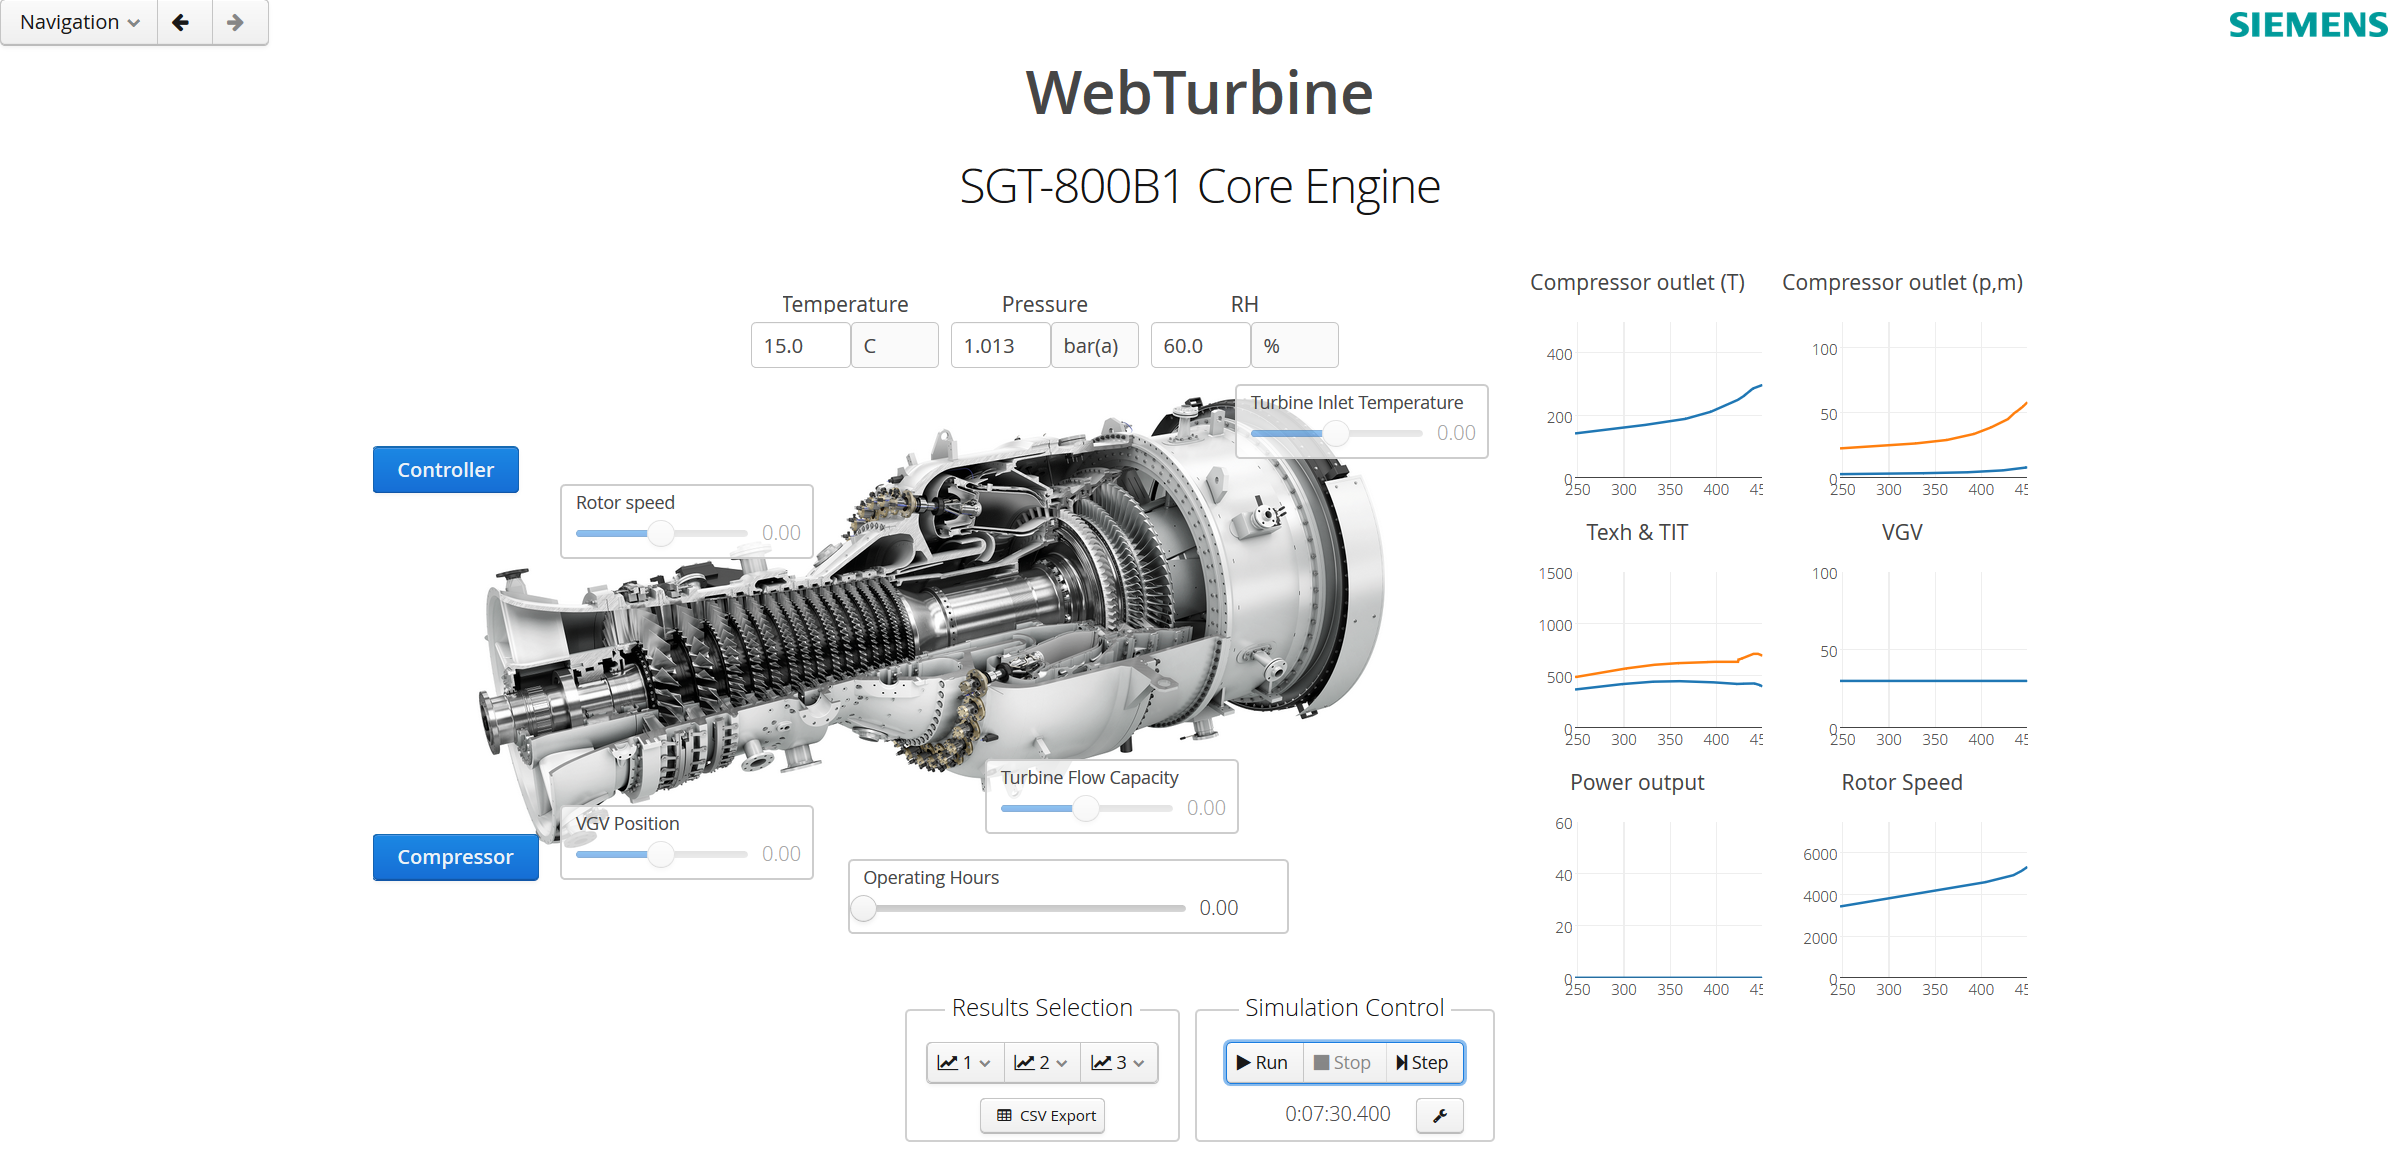The height and width of the screenshot is (1160, 2392).
Task: Expand Results Selection chart 2 dropdown
Action: pyautogui.click(x=1041, y=1062)
